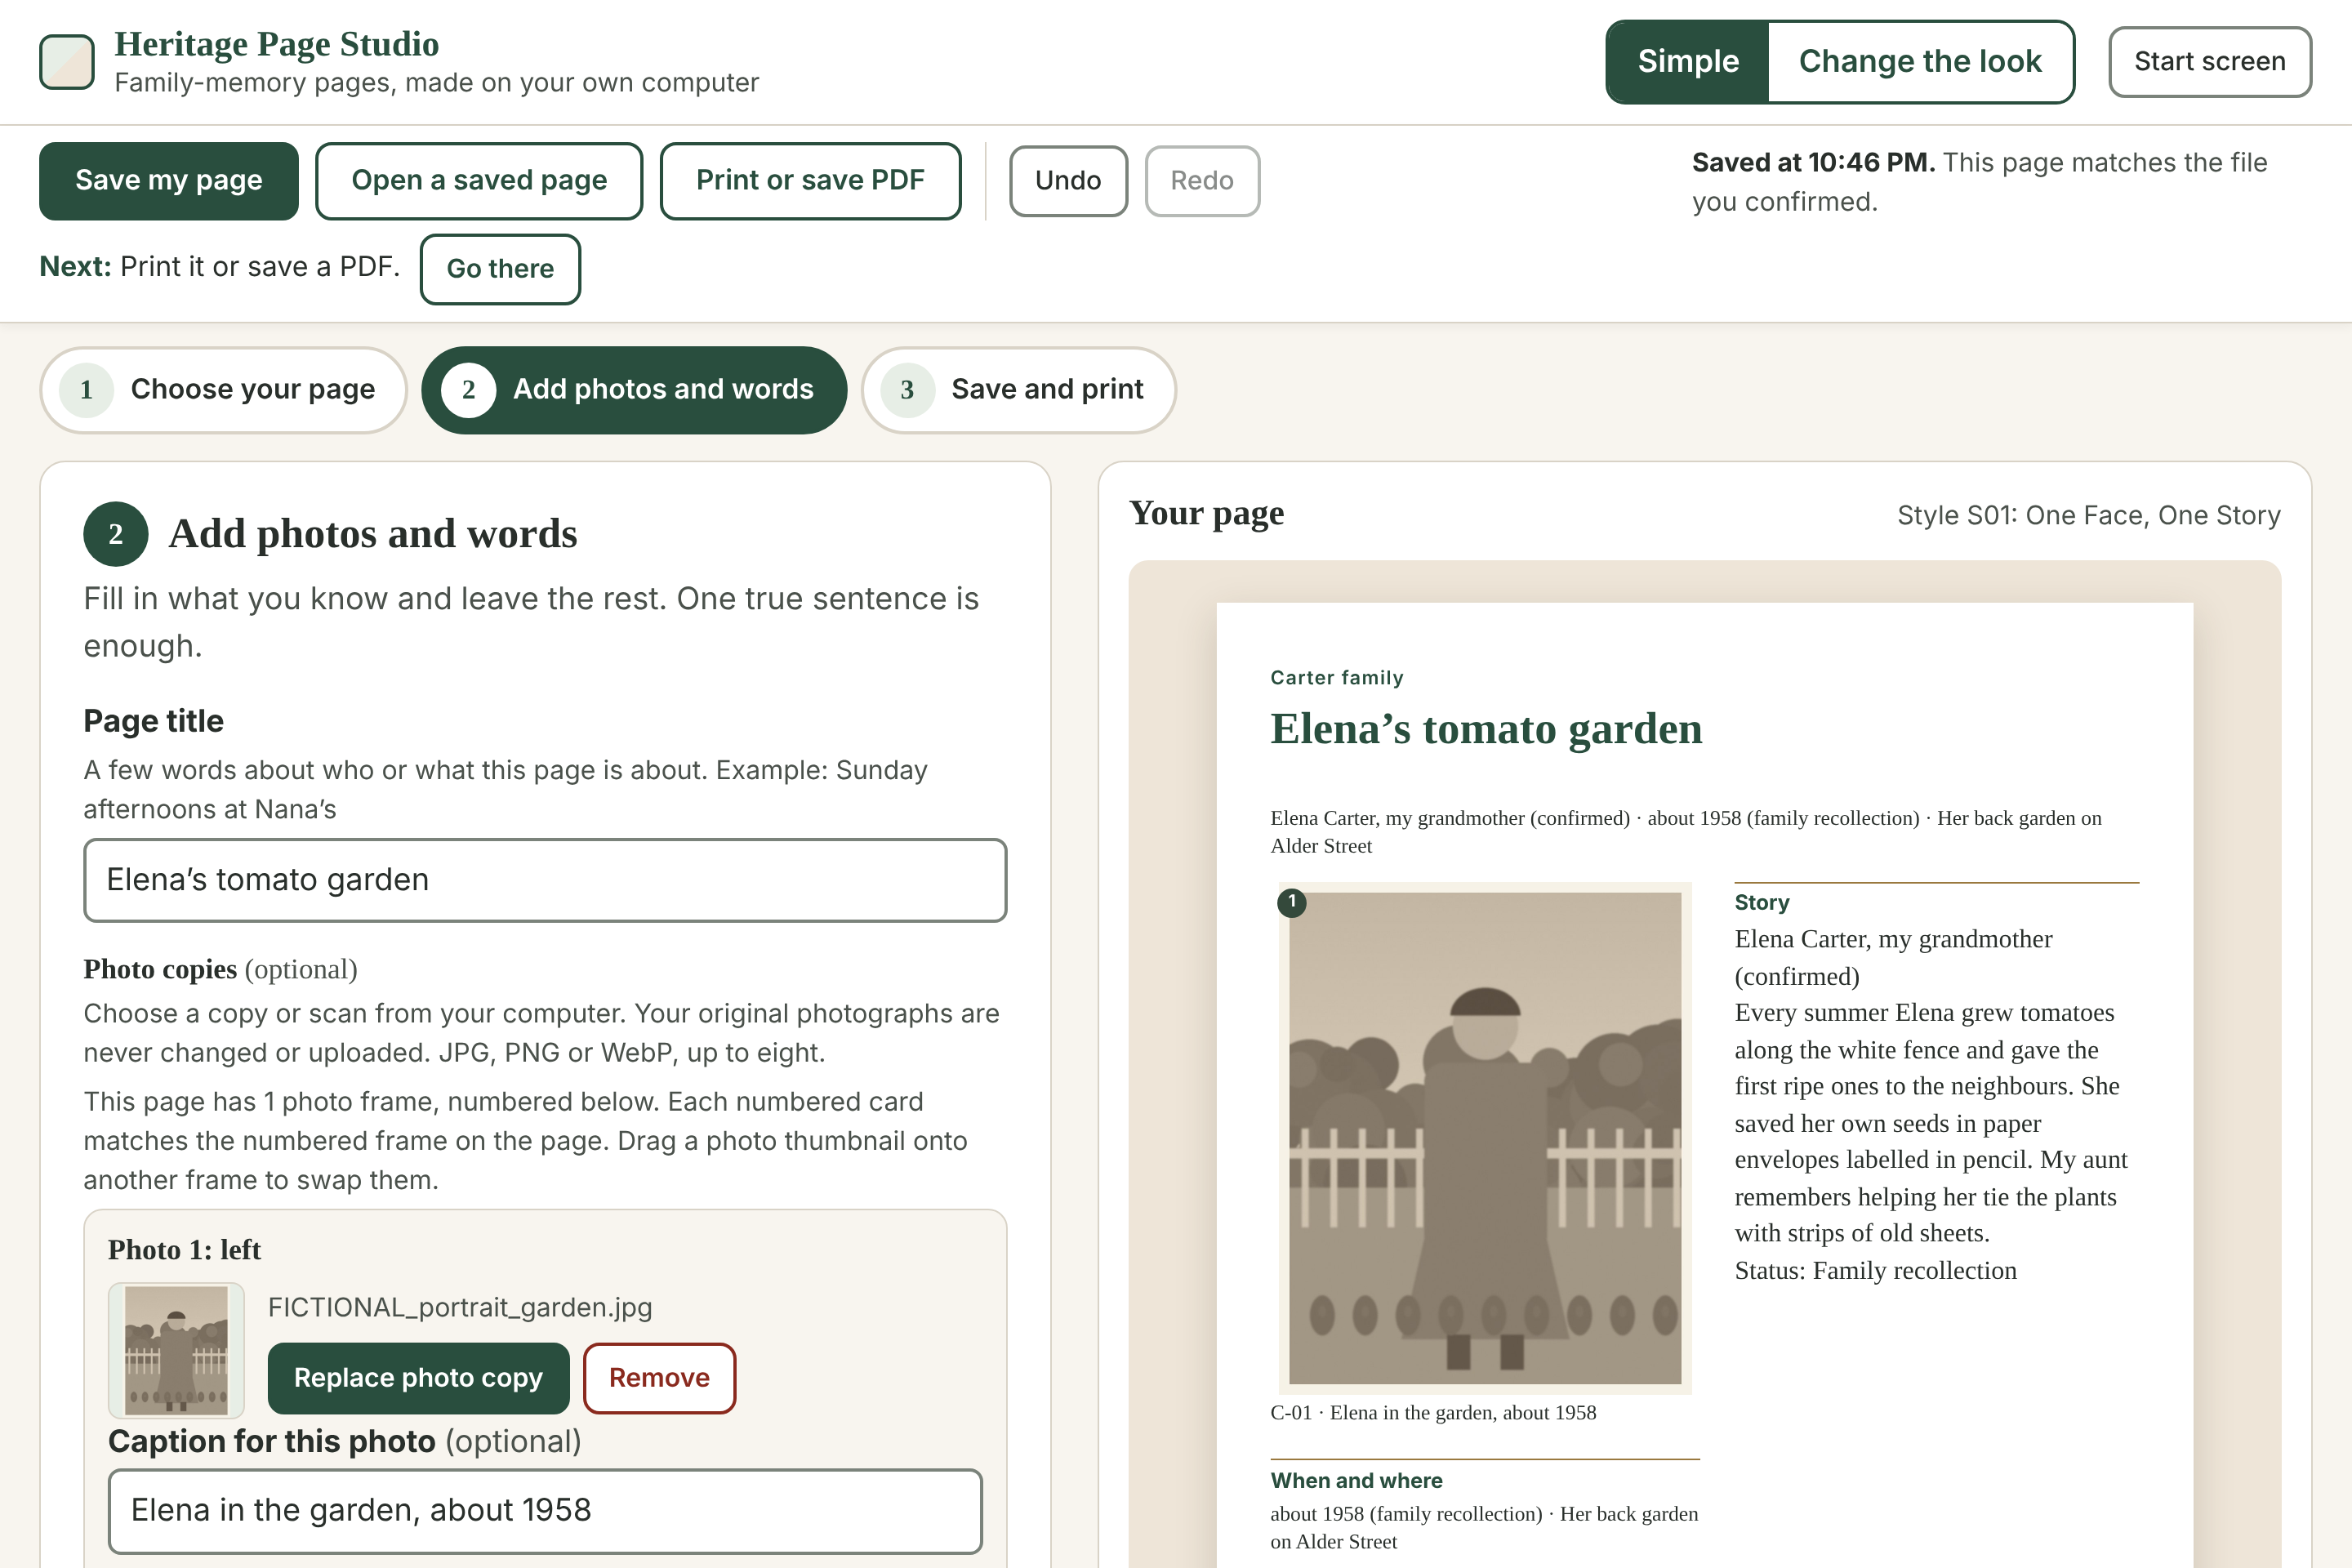Choose Print or save PDF
The image size is (2352, 1568).
click(x=810, y=180)
